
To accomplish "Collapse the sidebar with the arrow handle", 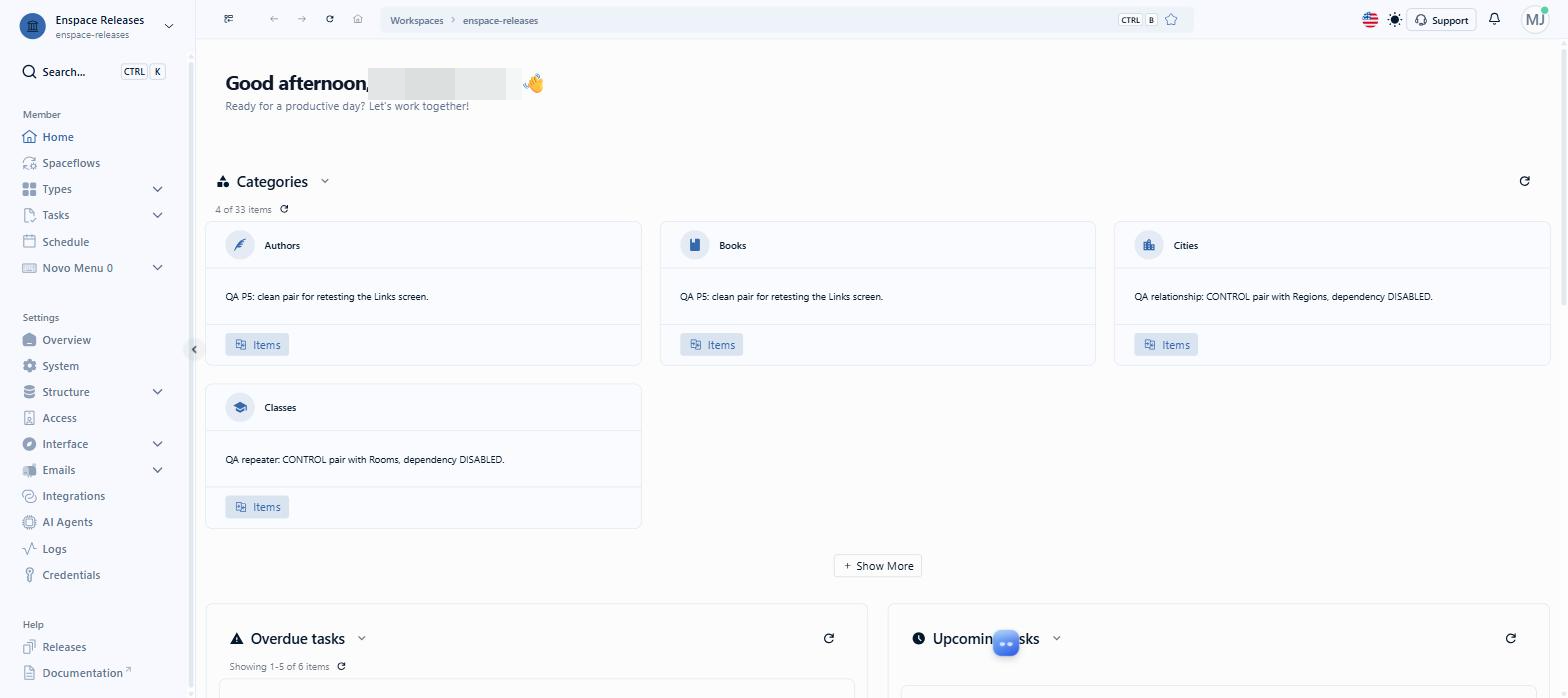I will 194,349.
